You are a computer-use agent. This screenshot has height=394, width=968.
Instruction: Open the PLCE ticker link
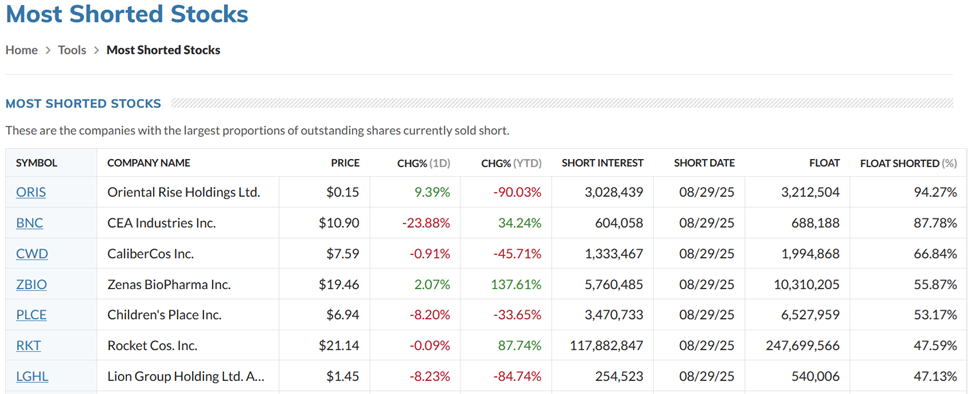point(31,315)
